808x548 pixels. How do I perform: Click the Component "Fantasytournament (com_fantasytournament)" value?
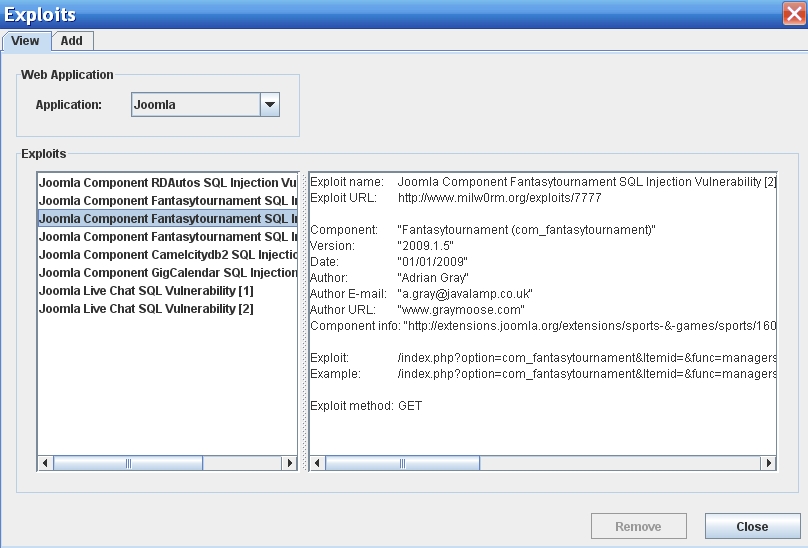526,230
